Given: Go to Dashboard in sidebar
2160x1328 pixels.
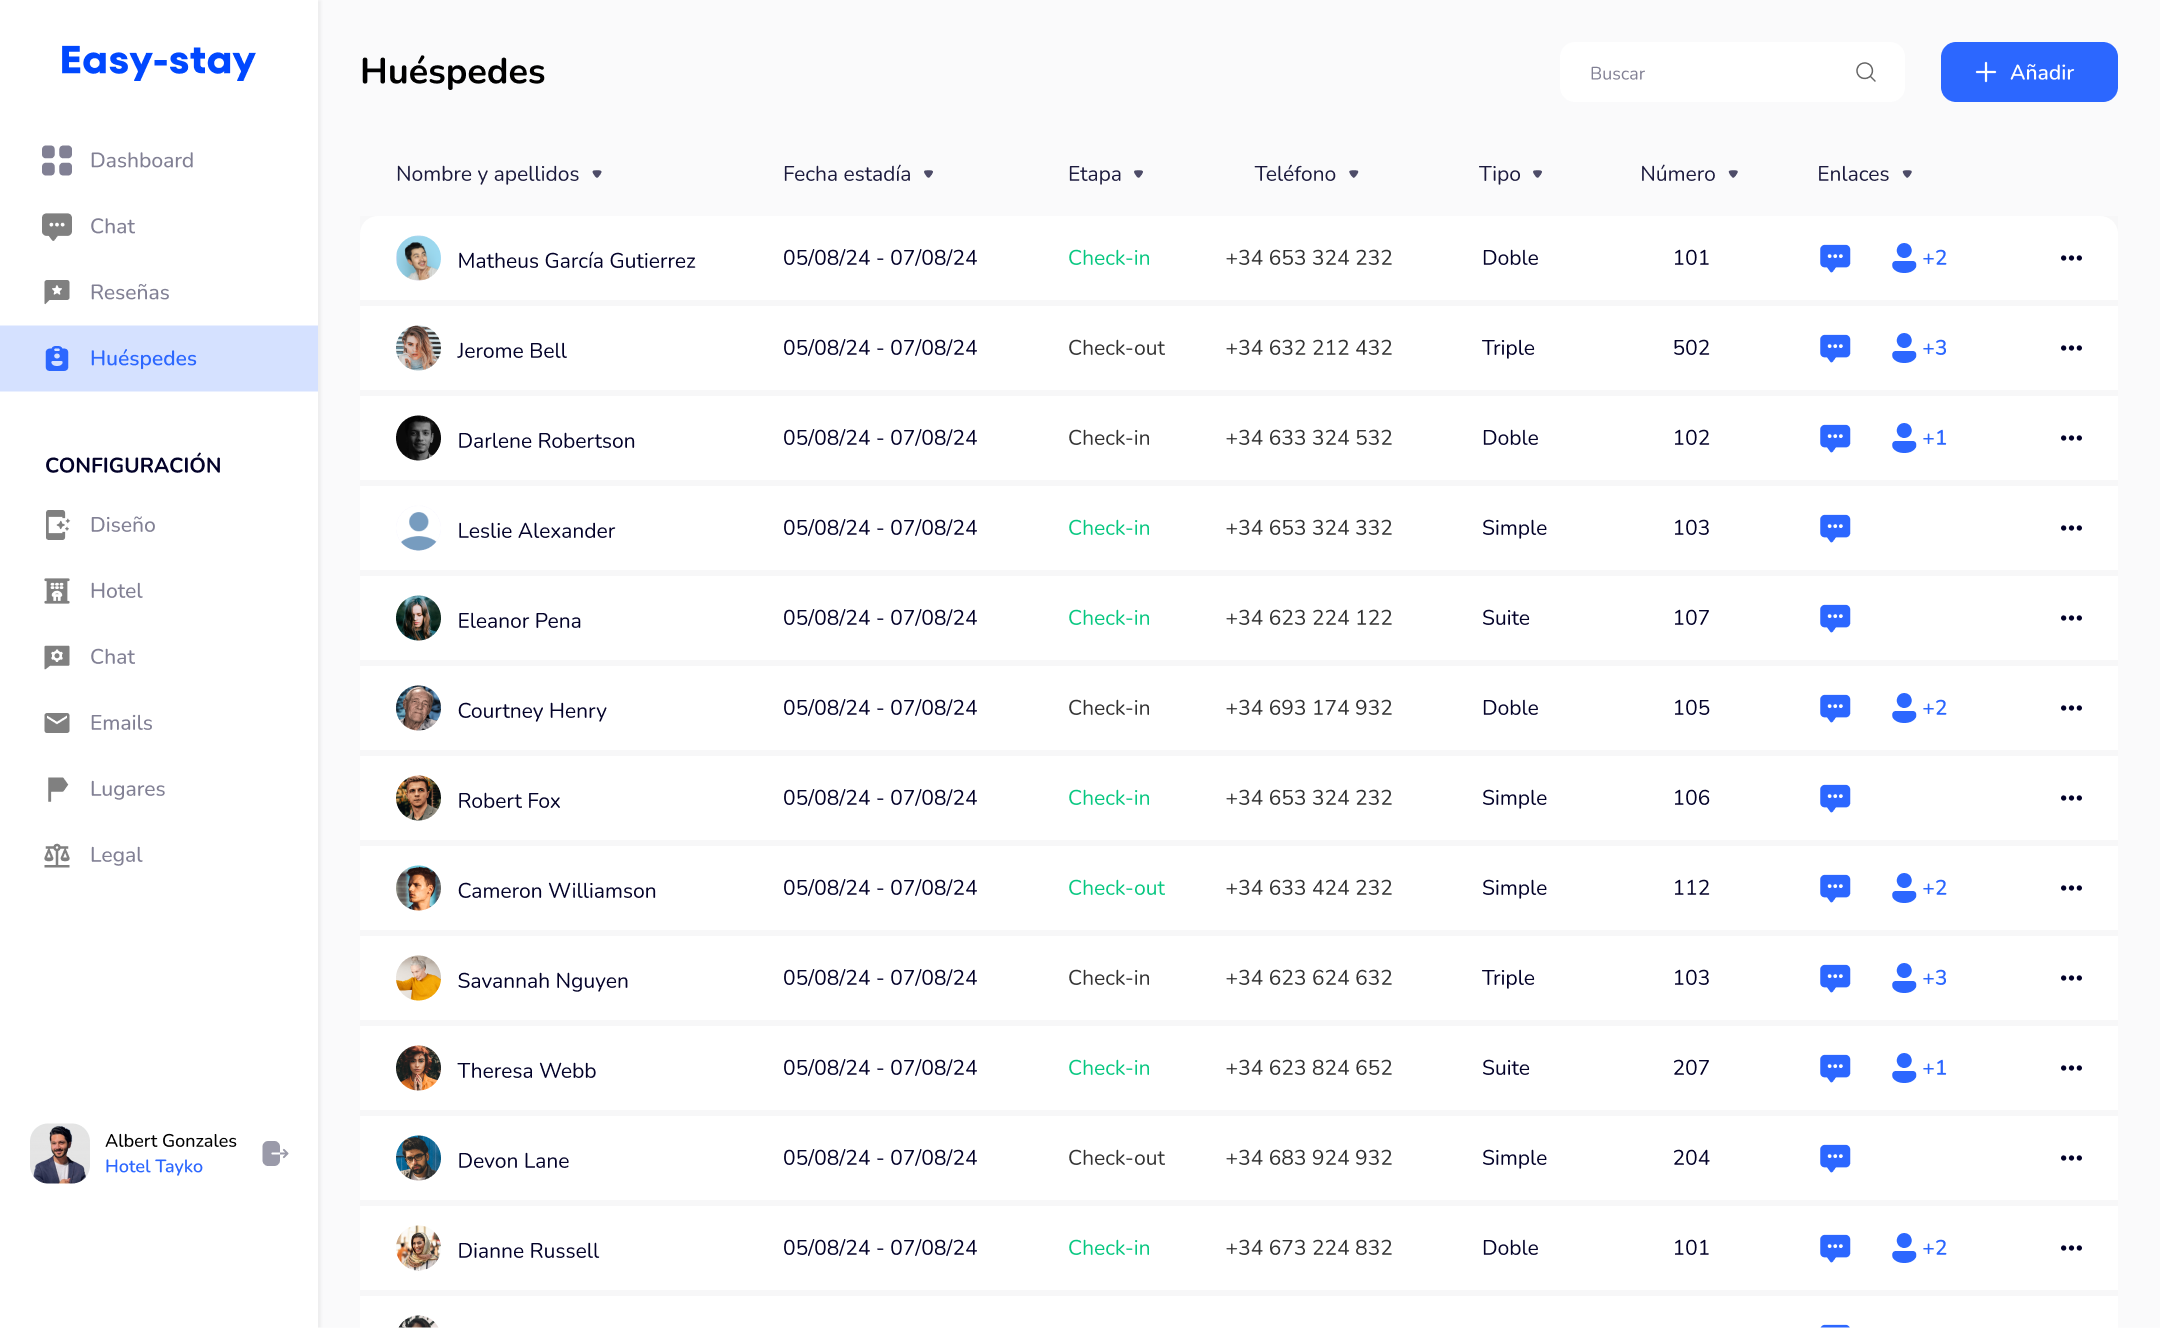Looking at the screenshot, I should 141,160.
